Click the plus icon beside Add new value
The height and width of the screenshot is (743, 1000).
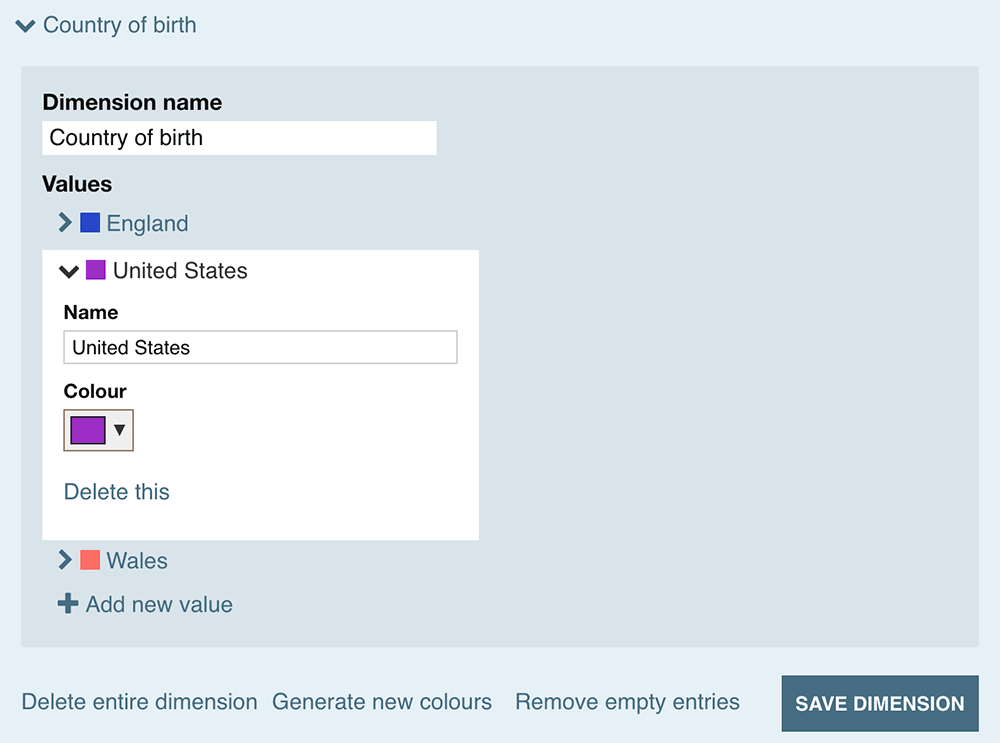pos(68,604)
